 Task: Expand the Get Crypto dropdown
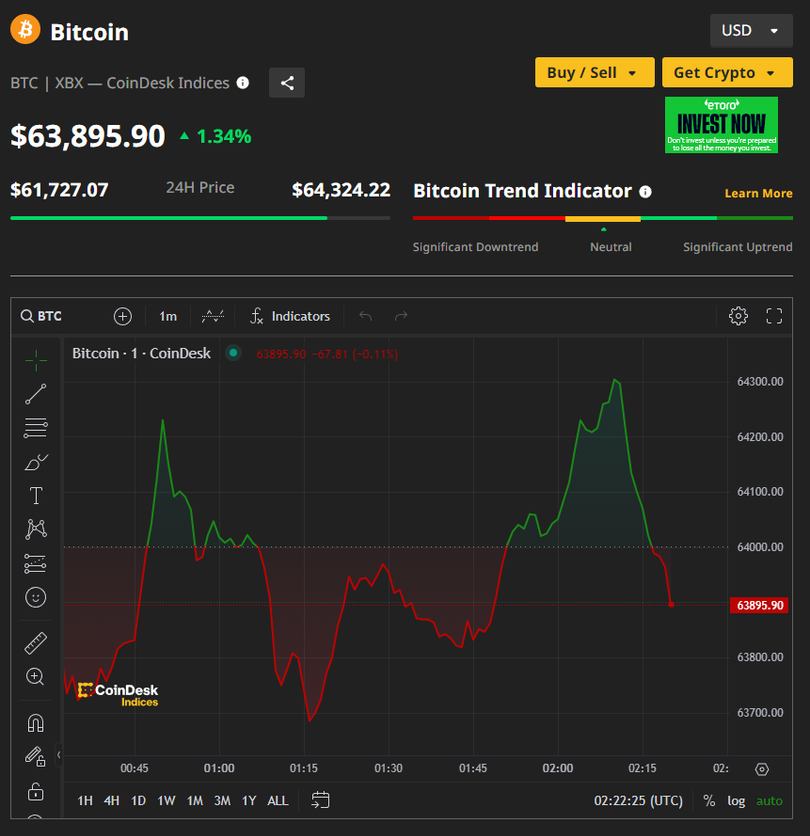tap(726, 72)
